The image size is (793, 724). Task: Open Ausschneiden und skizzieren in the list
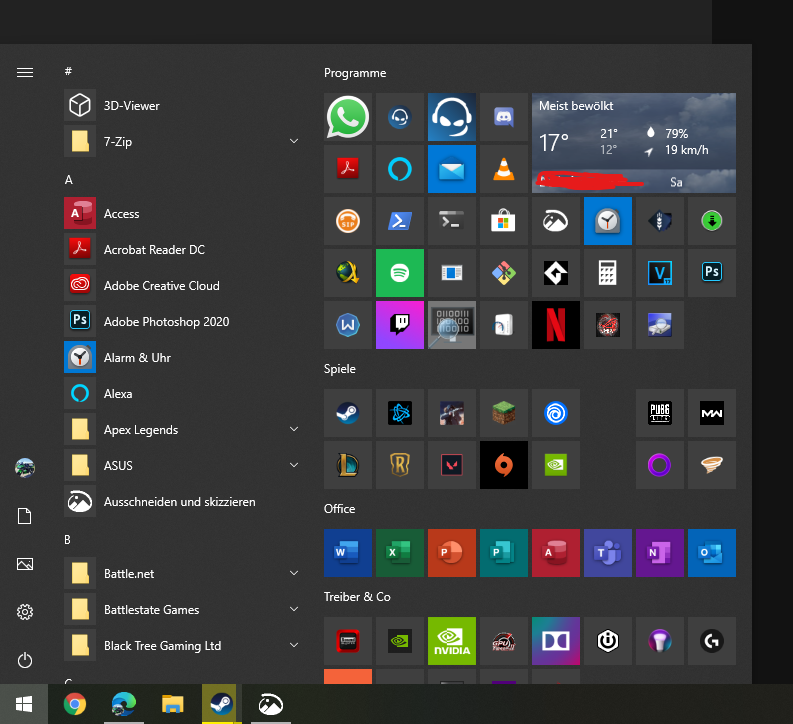(x=183, y=502)
